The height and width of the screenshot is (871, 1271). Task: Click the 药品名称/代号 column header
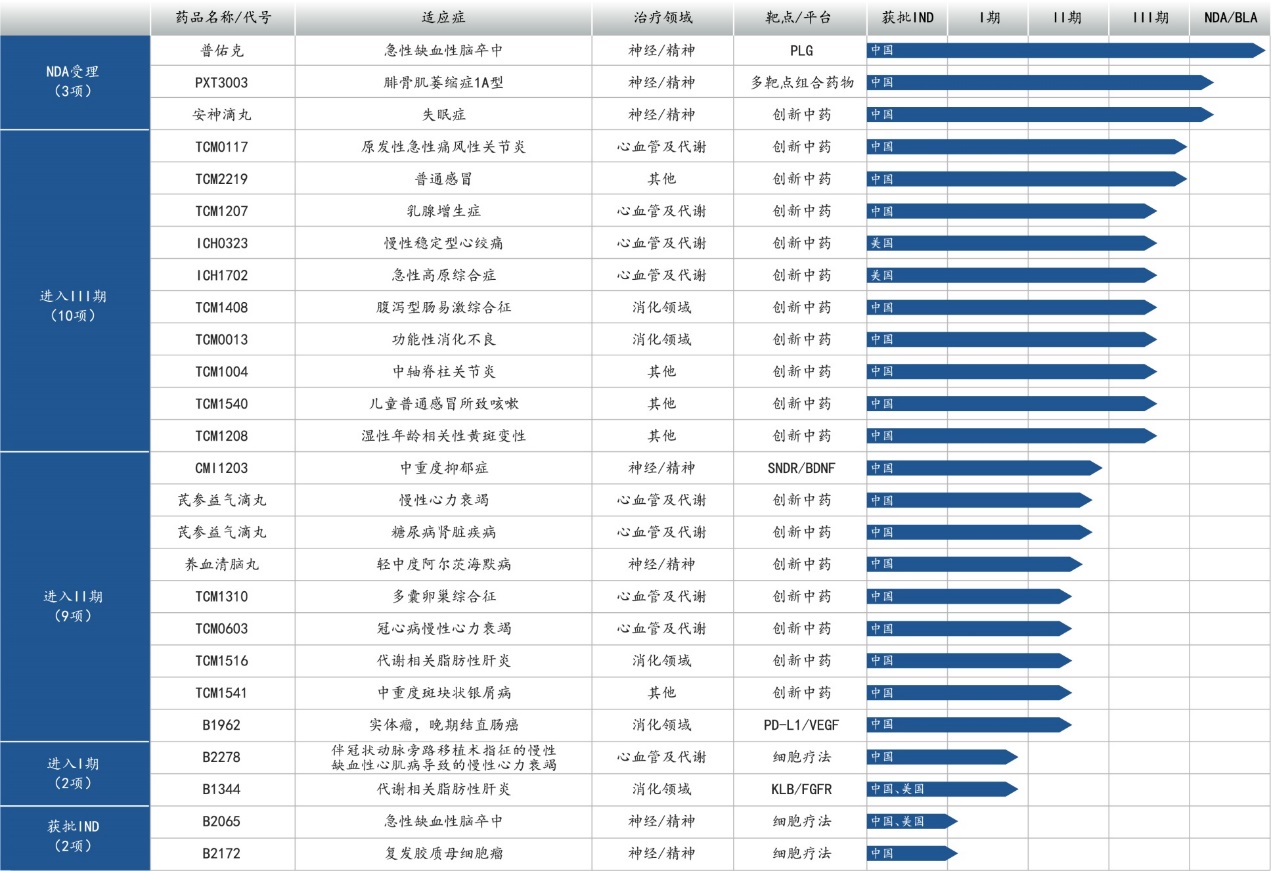click(x=222, y=18)
